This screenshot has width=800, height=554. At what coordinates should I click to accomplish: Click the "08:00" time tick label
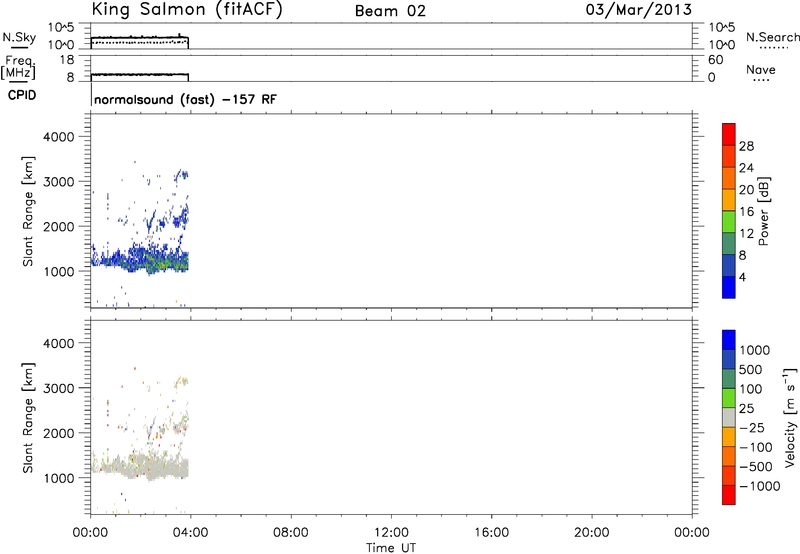point(291,533)
